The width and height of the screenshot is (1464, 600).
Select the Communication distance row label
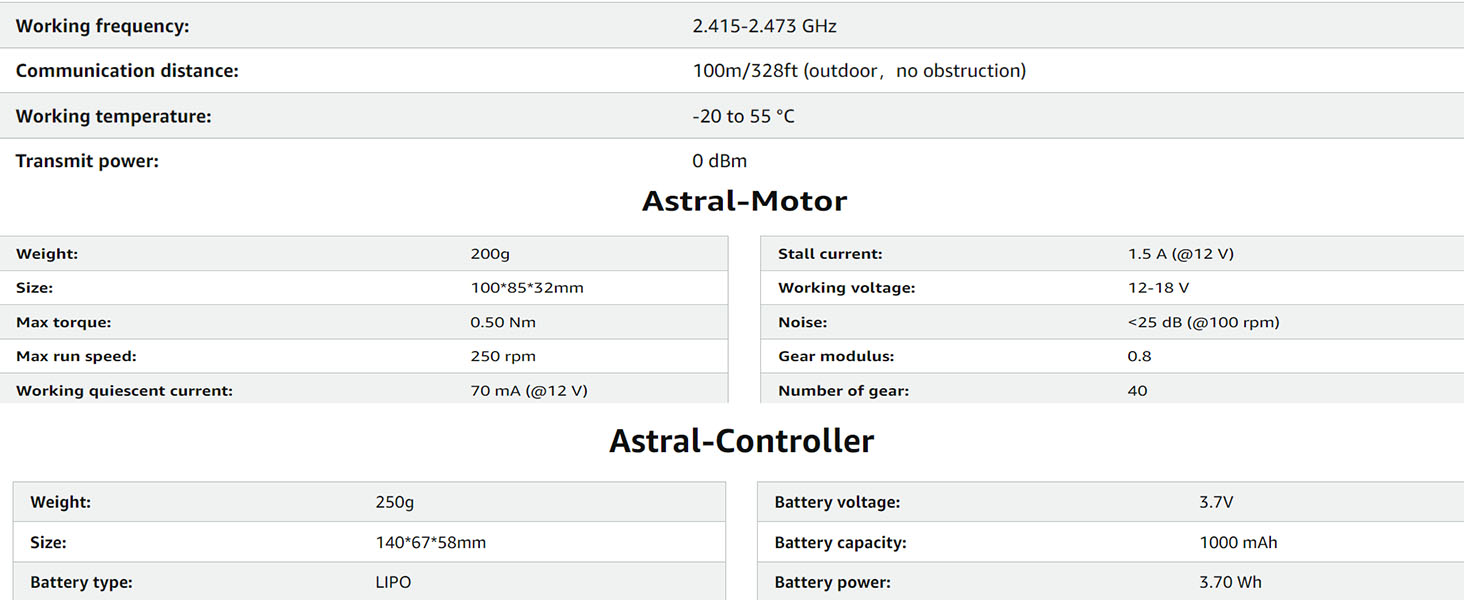tap(127, 71)
